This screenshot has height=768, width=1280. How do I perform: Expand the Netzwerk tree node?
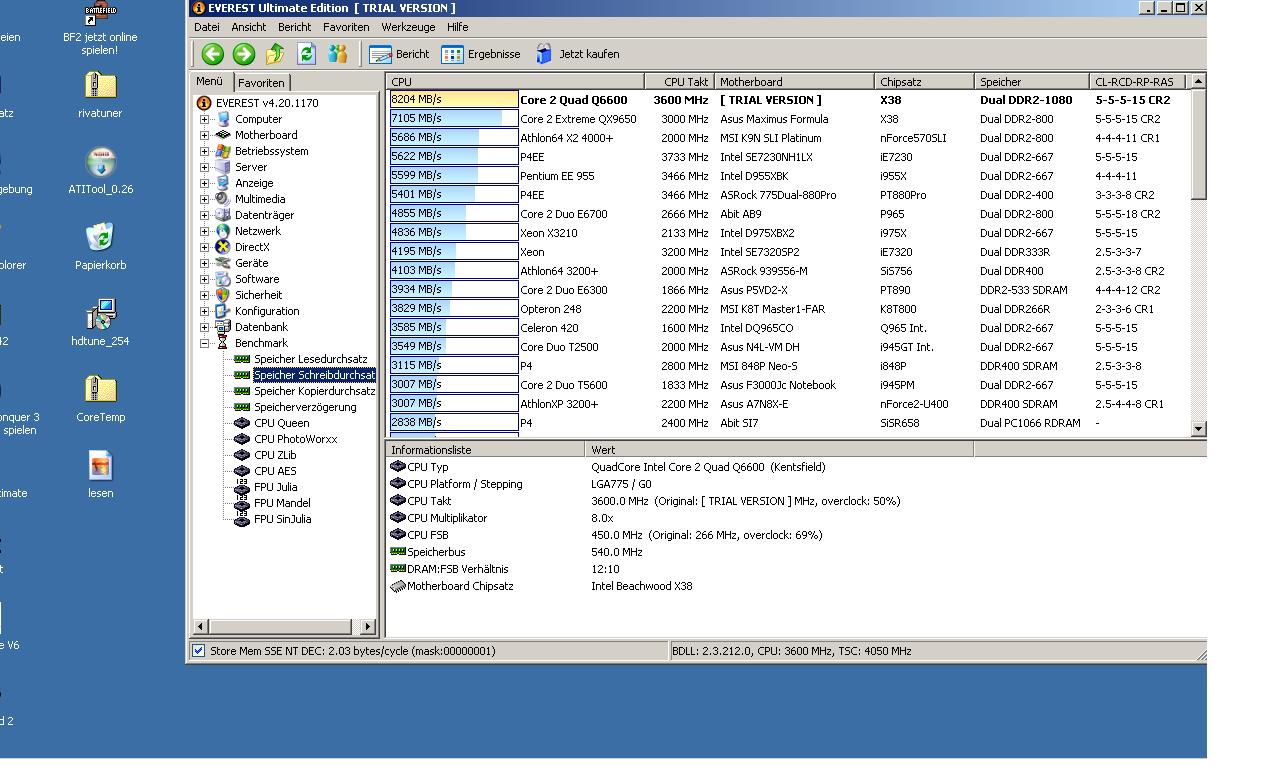205,231
